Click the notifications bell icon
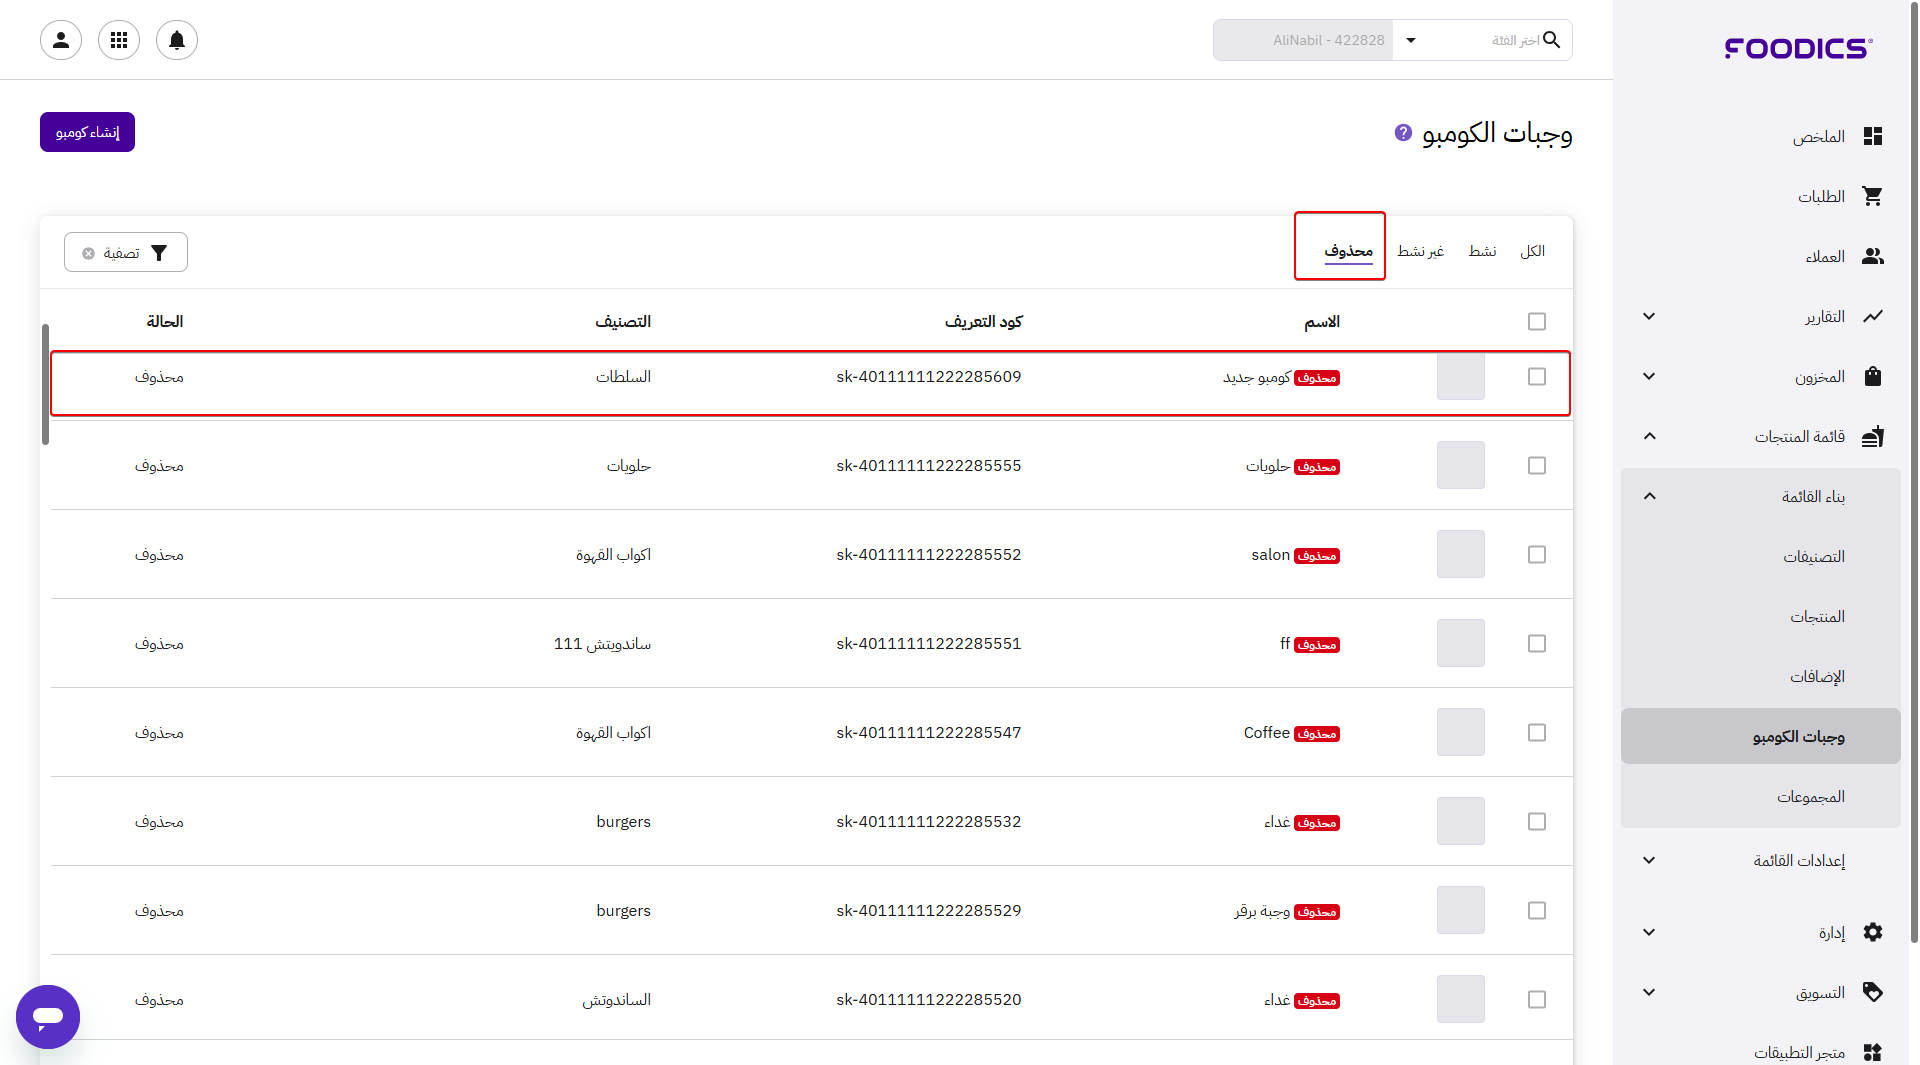 [x=177, y=40]
